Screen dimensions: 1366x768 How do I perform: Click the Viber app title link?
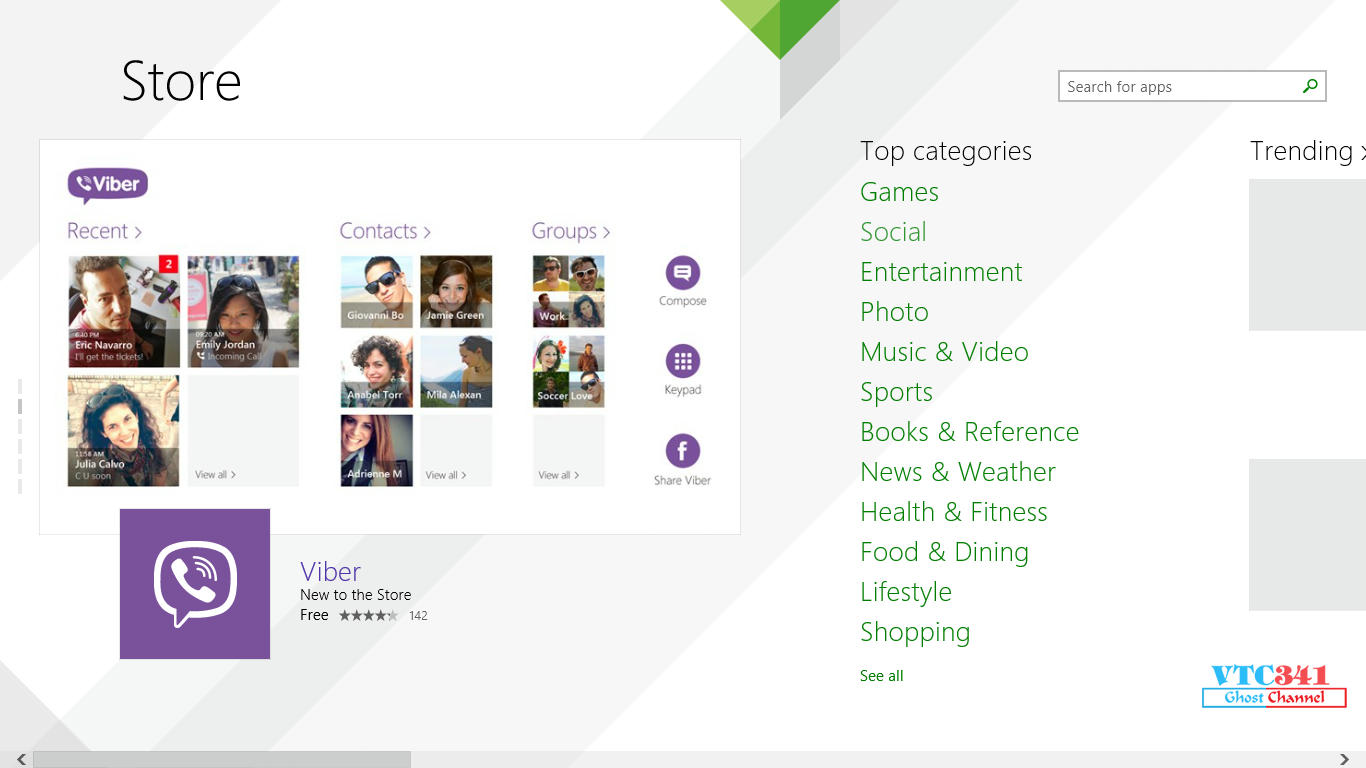pyautogui.click(x=330, y=572)
